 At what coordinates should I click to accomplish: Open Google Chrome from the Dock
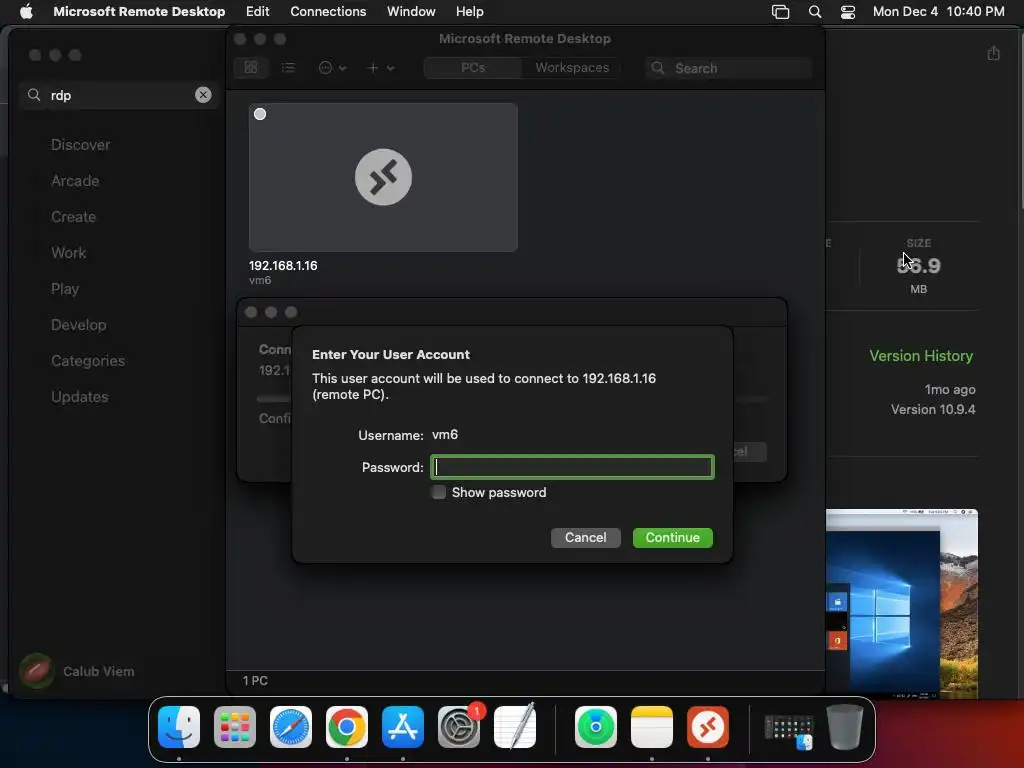(x=347, y=727)
